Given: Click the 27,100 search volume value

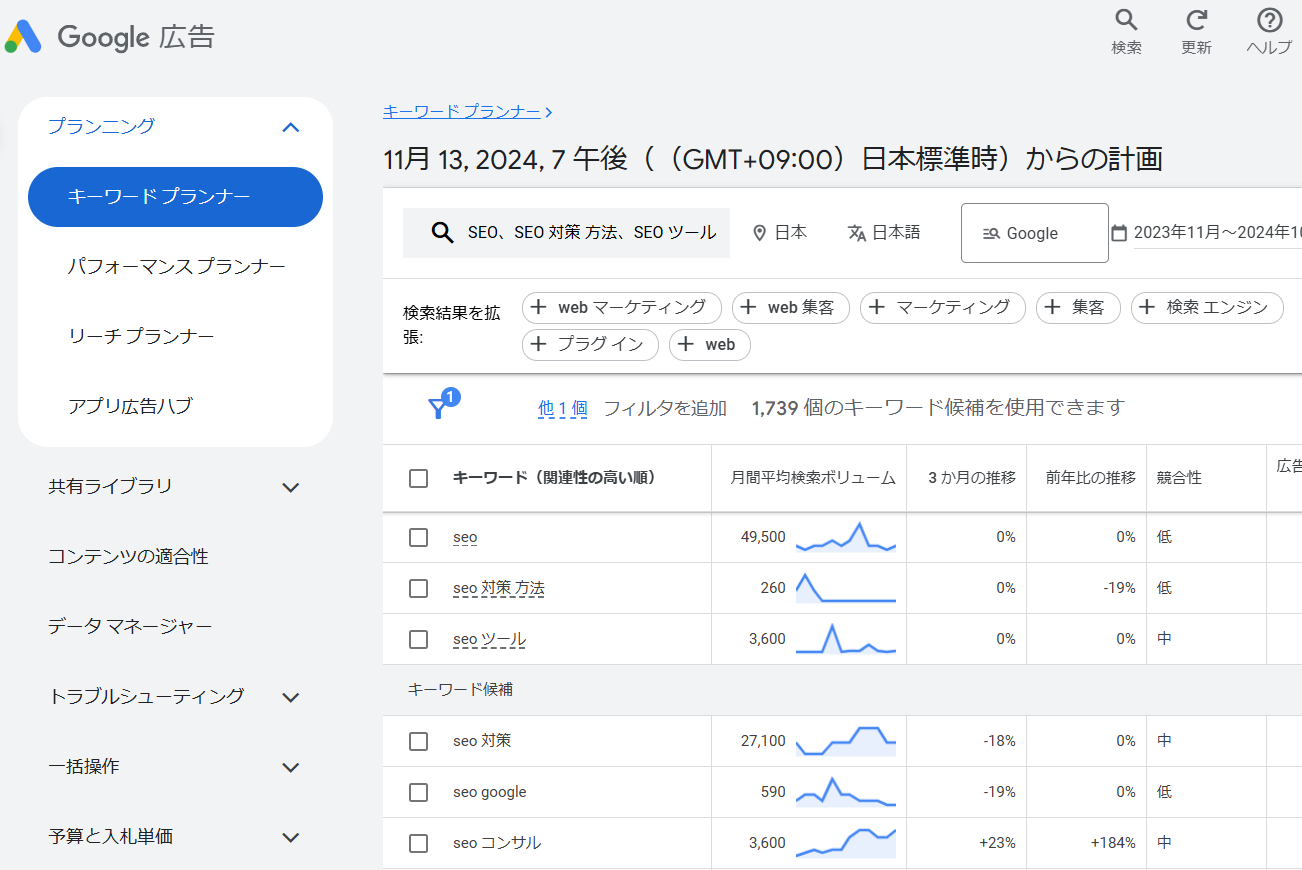Looking at the screenshot, I should pos(763,741).
